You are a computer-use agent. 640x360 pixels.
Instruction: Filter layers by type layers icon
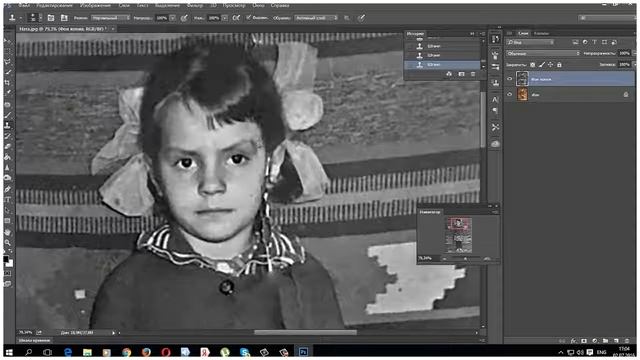pos(594,42)
